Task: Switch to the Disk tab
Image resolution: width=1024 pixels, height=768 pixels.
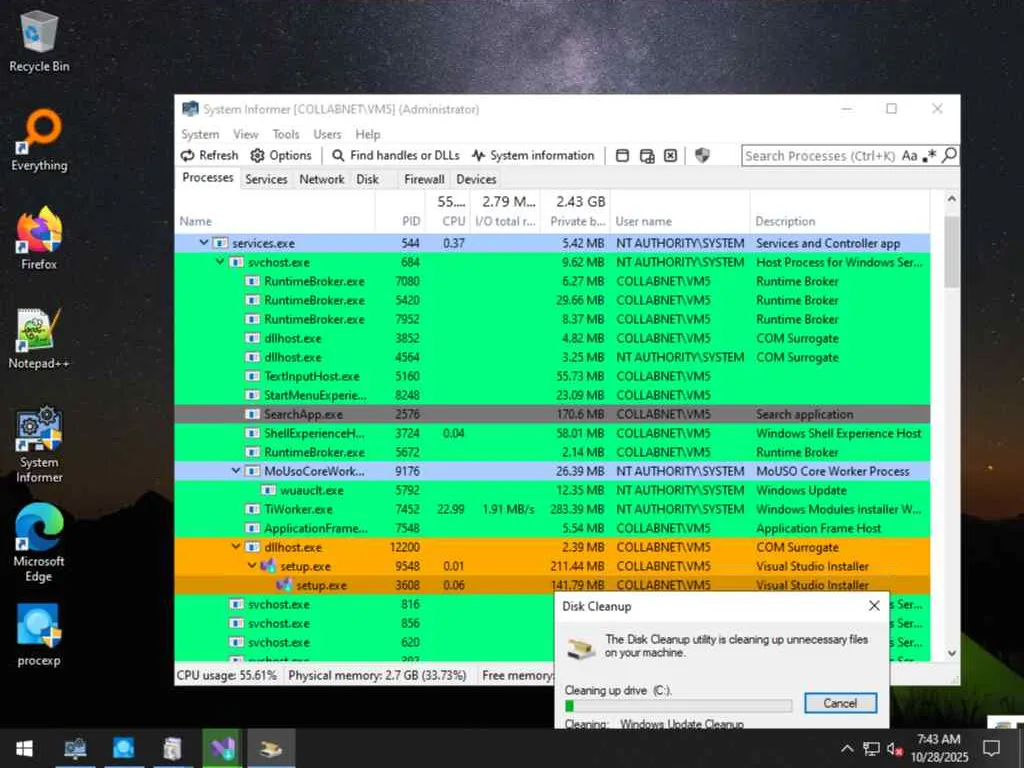Action: click(x=368, y=179)
